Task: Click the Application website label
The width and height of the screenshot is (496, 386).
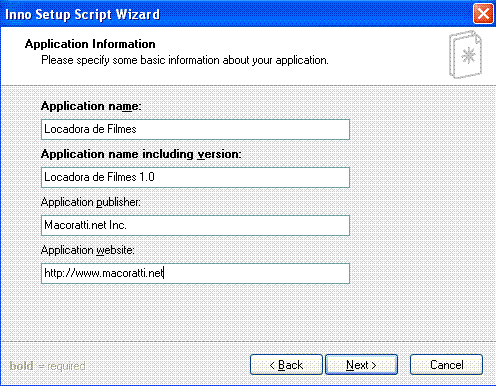Action: click(88, 250)
